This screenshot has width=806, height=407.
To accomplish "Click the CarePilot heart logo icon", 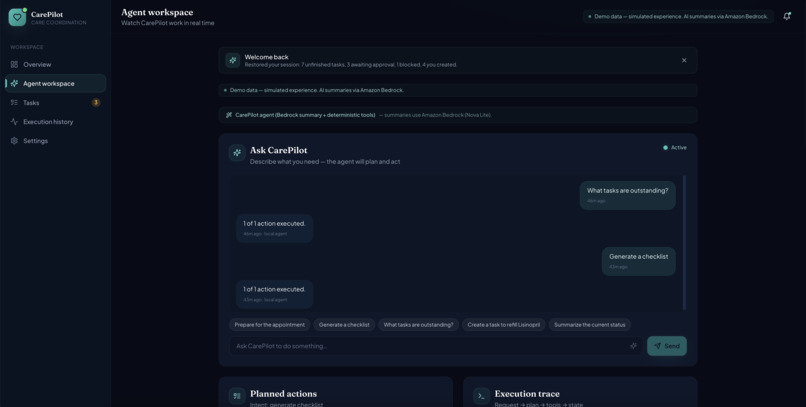I will click(x=17, y=17).
